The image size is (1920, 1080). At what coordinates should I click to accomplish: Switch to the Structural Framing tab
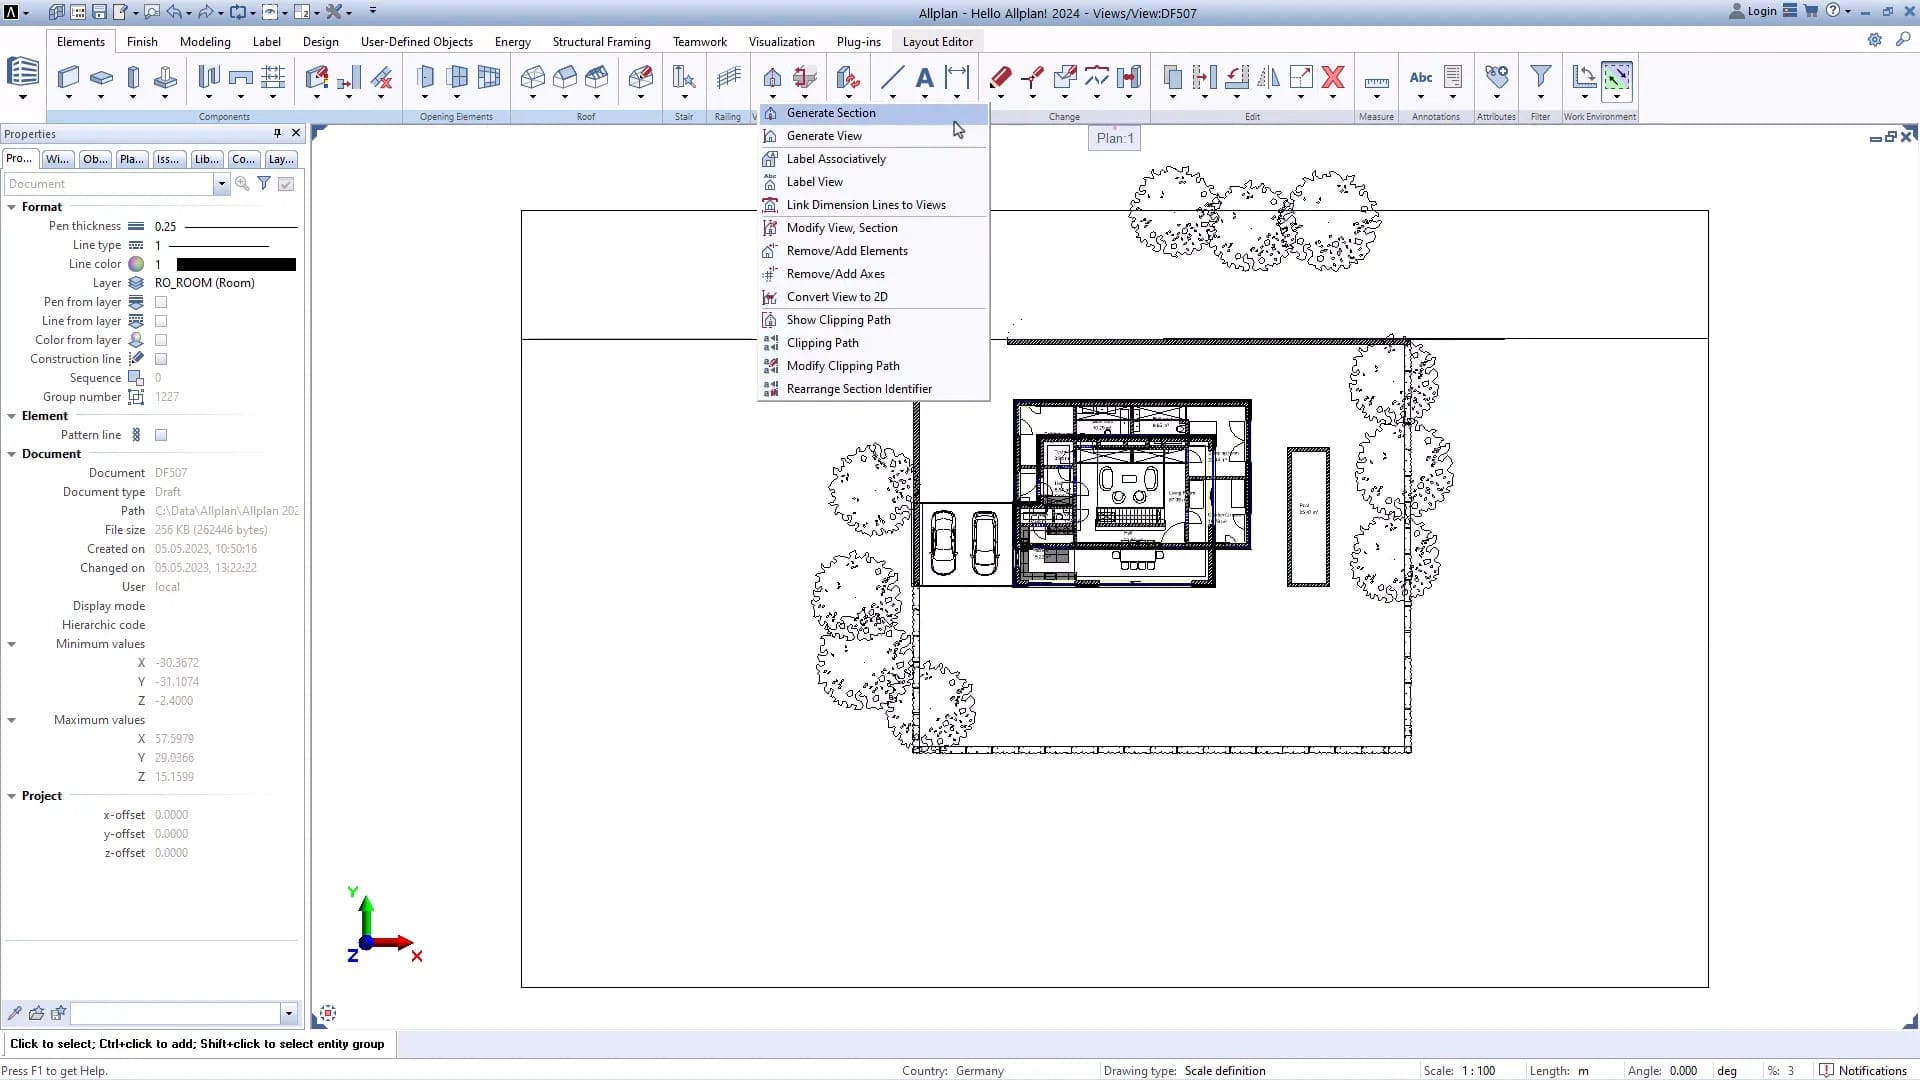click(601, 42)
